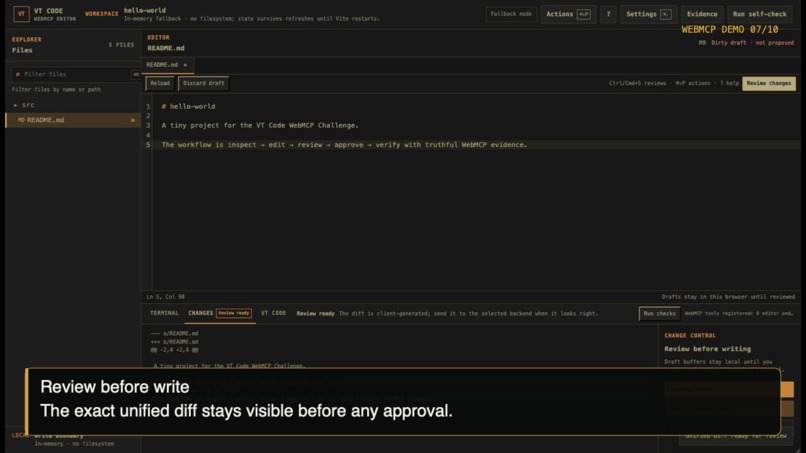Click the unsaved dot on README.md tab
Image resolution: width=806 pixels, height=453 pixels.
pyautogui.click(x=185, y=65)
